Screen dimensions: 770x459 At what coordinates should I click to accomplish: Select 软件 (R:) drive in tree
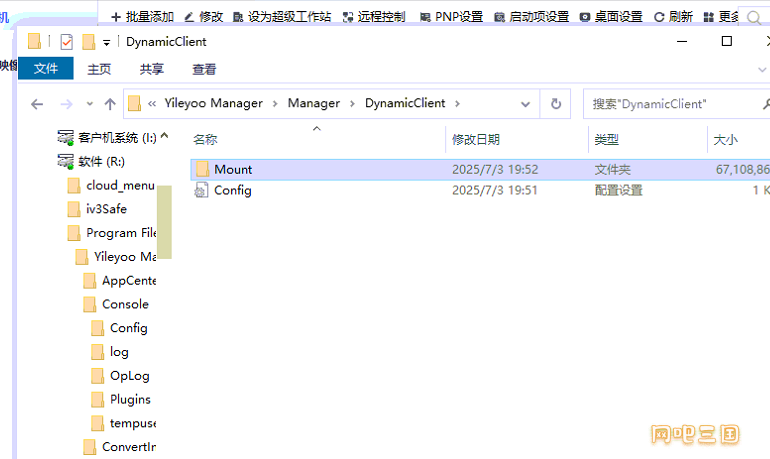tap(91, 161)
